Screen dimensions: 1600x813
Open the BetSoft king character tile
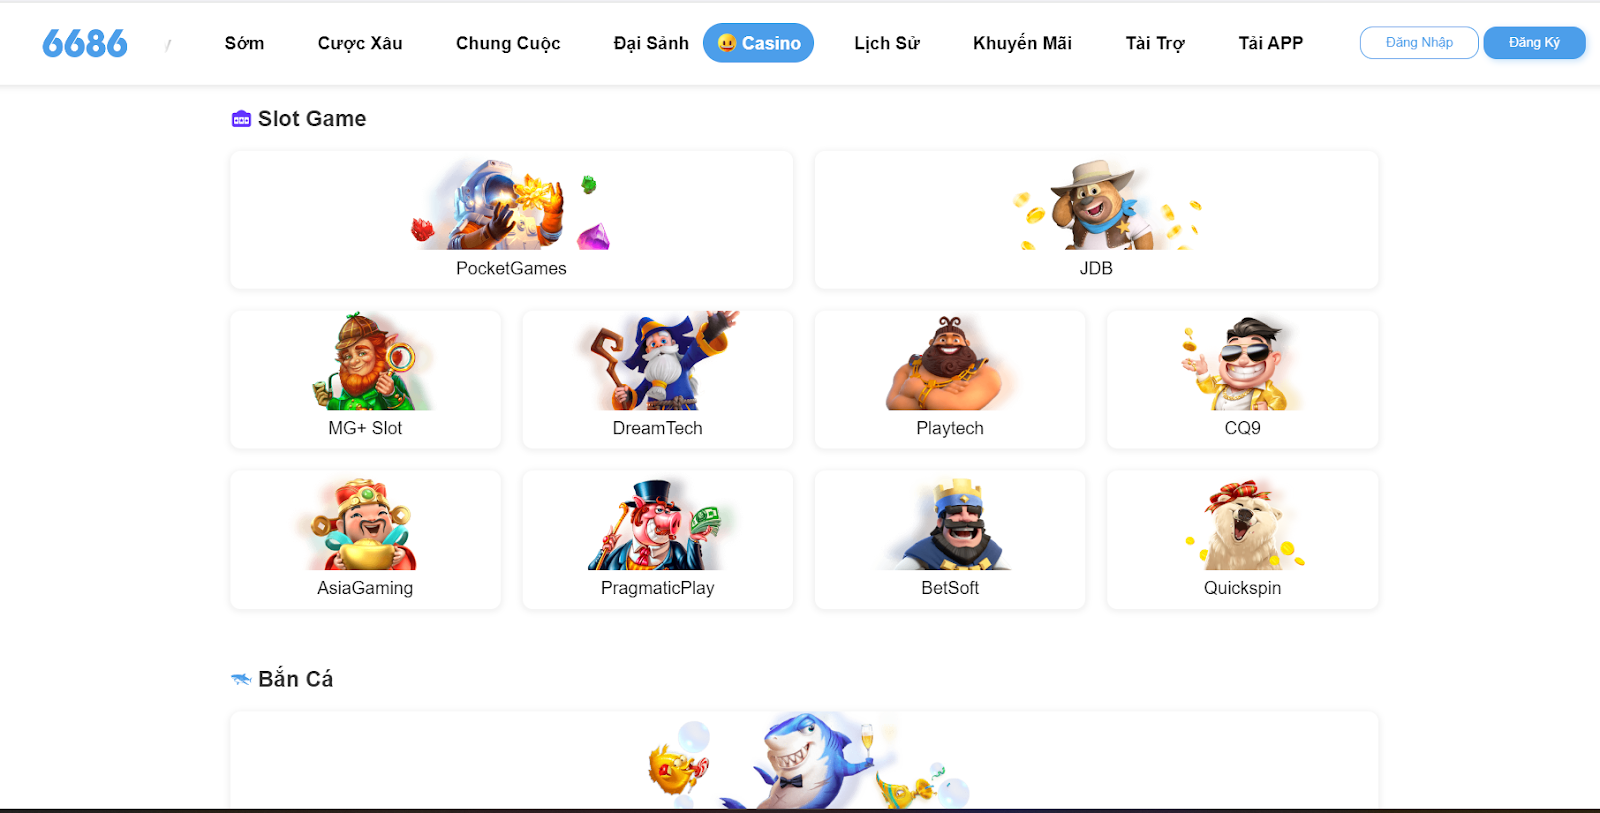[950, 540]
